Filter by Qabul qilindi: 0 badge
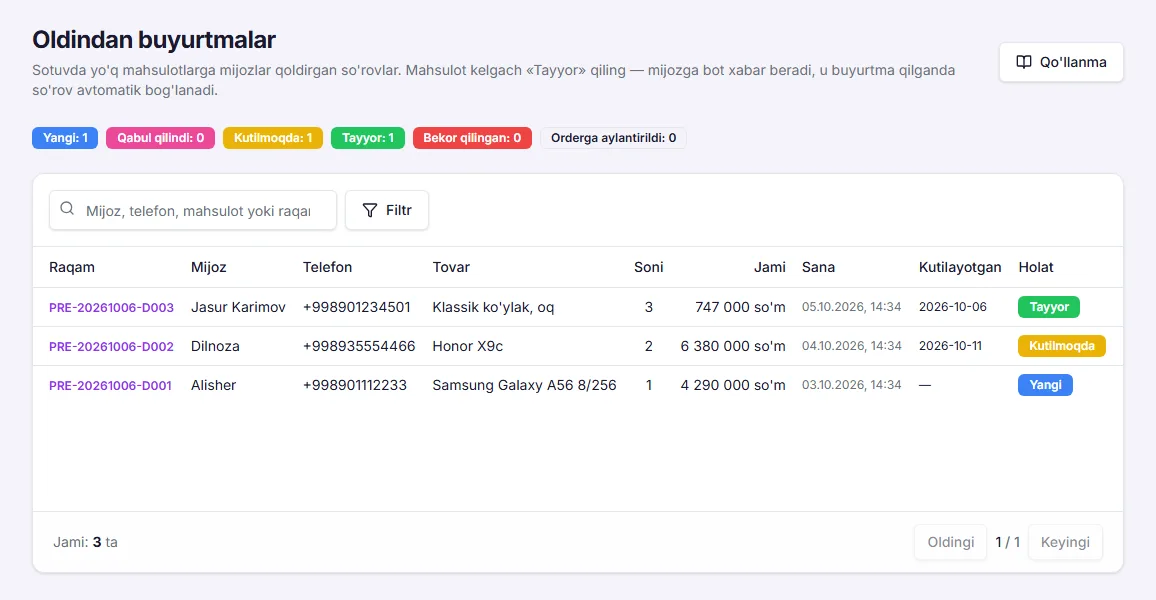Image resolution: width=1156 pixels, height=600 pixels. point(161,138)
